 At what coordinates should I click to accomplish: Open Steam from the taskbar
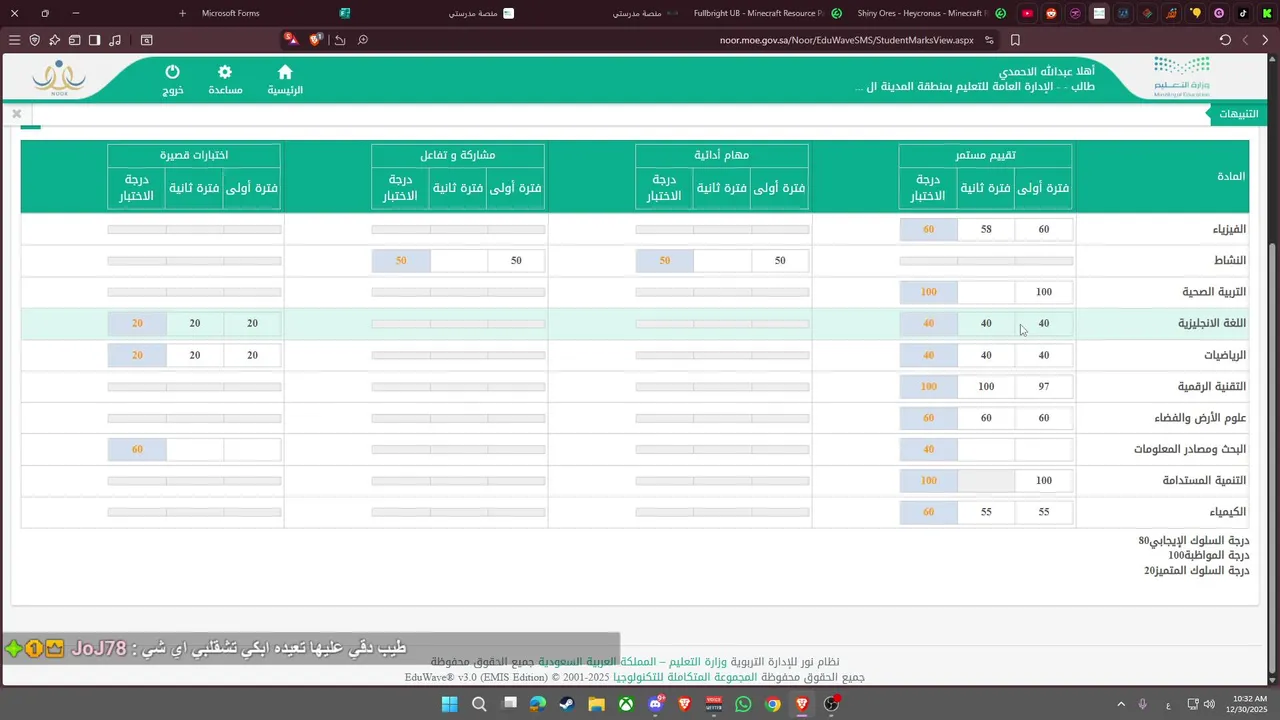pos(567,704)
